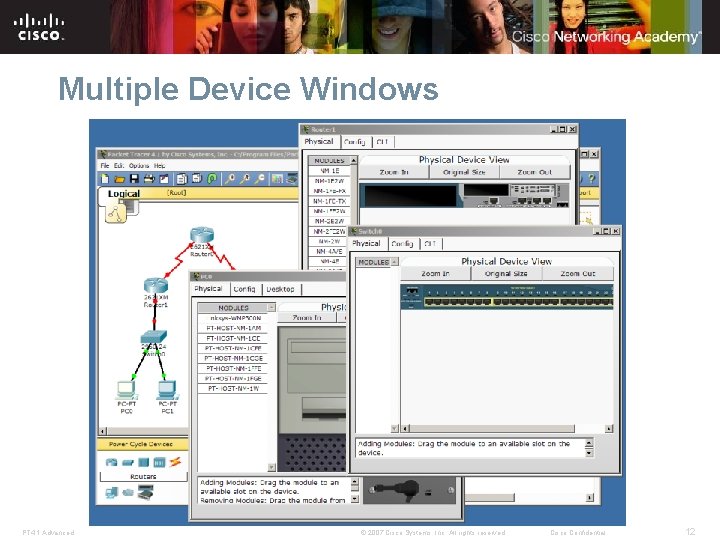Click the down arrow of the PC0 modules list scrollbar
720x540 pixels.
pos(271,467)
